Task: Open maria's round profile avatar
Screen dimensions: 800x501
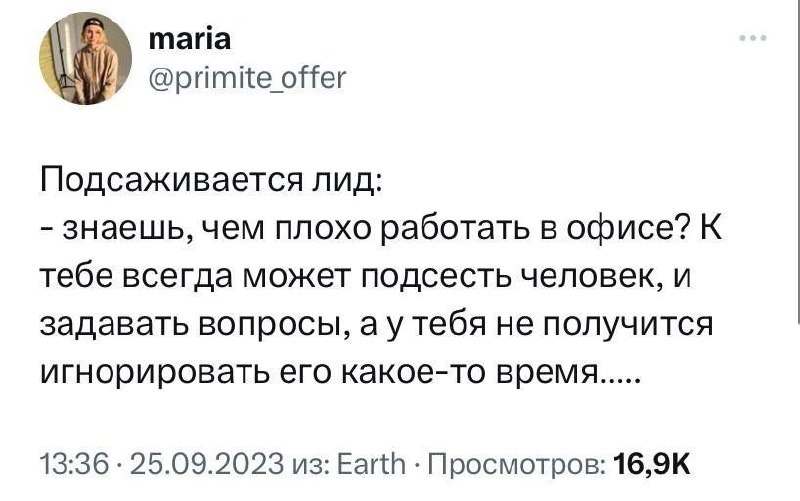Action: [x=86, y=58]
